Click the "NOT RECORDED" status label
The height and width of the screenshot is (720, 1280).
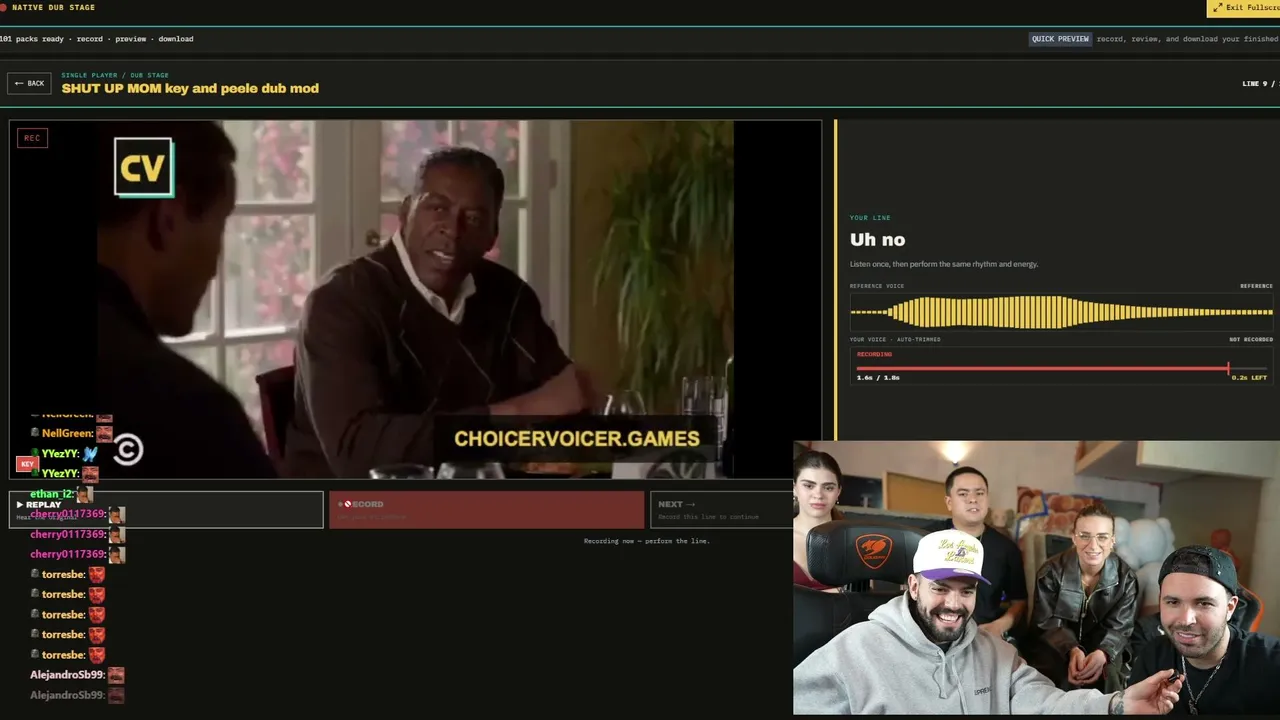pyautogui.click(x=1251, y=340)
